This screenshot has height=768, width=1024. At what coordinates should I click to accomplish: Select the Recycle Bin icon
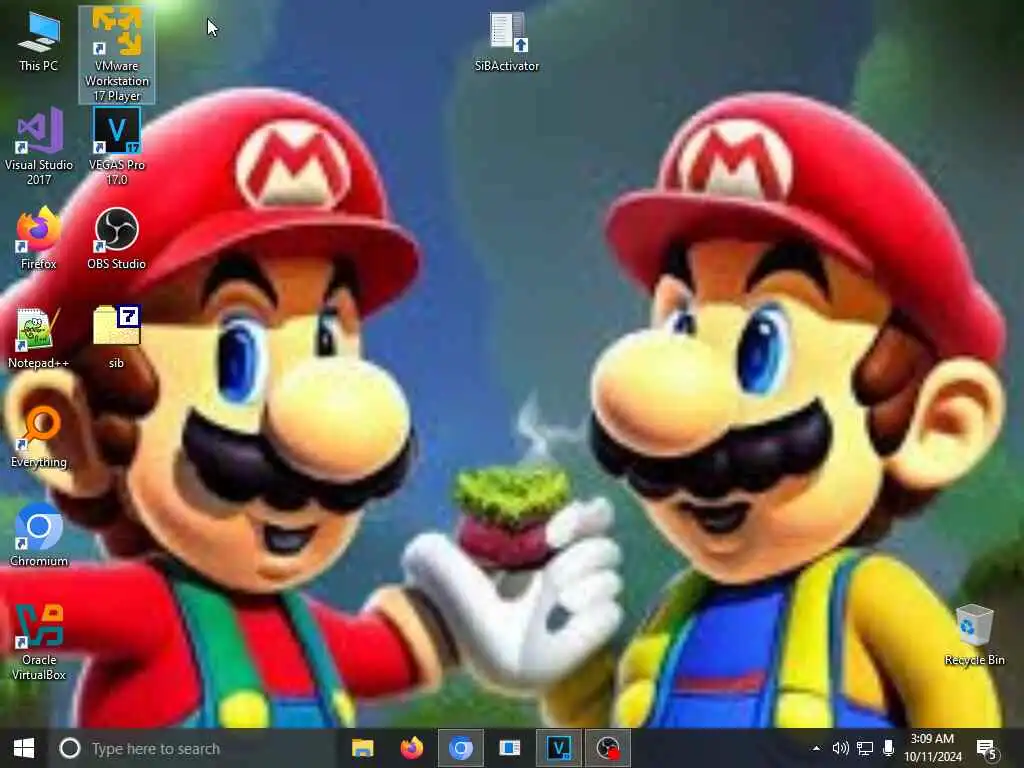(x=974, y=635)
